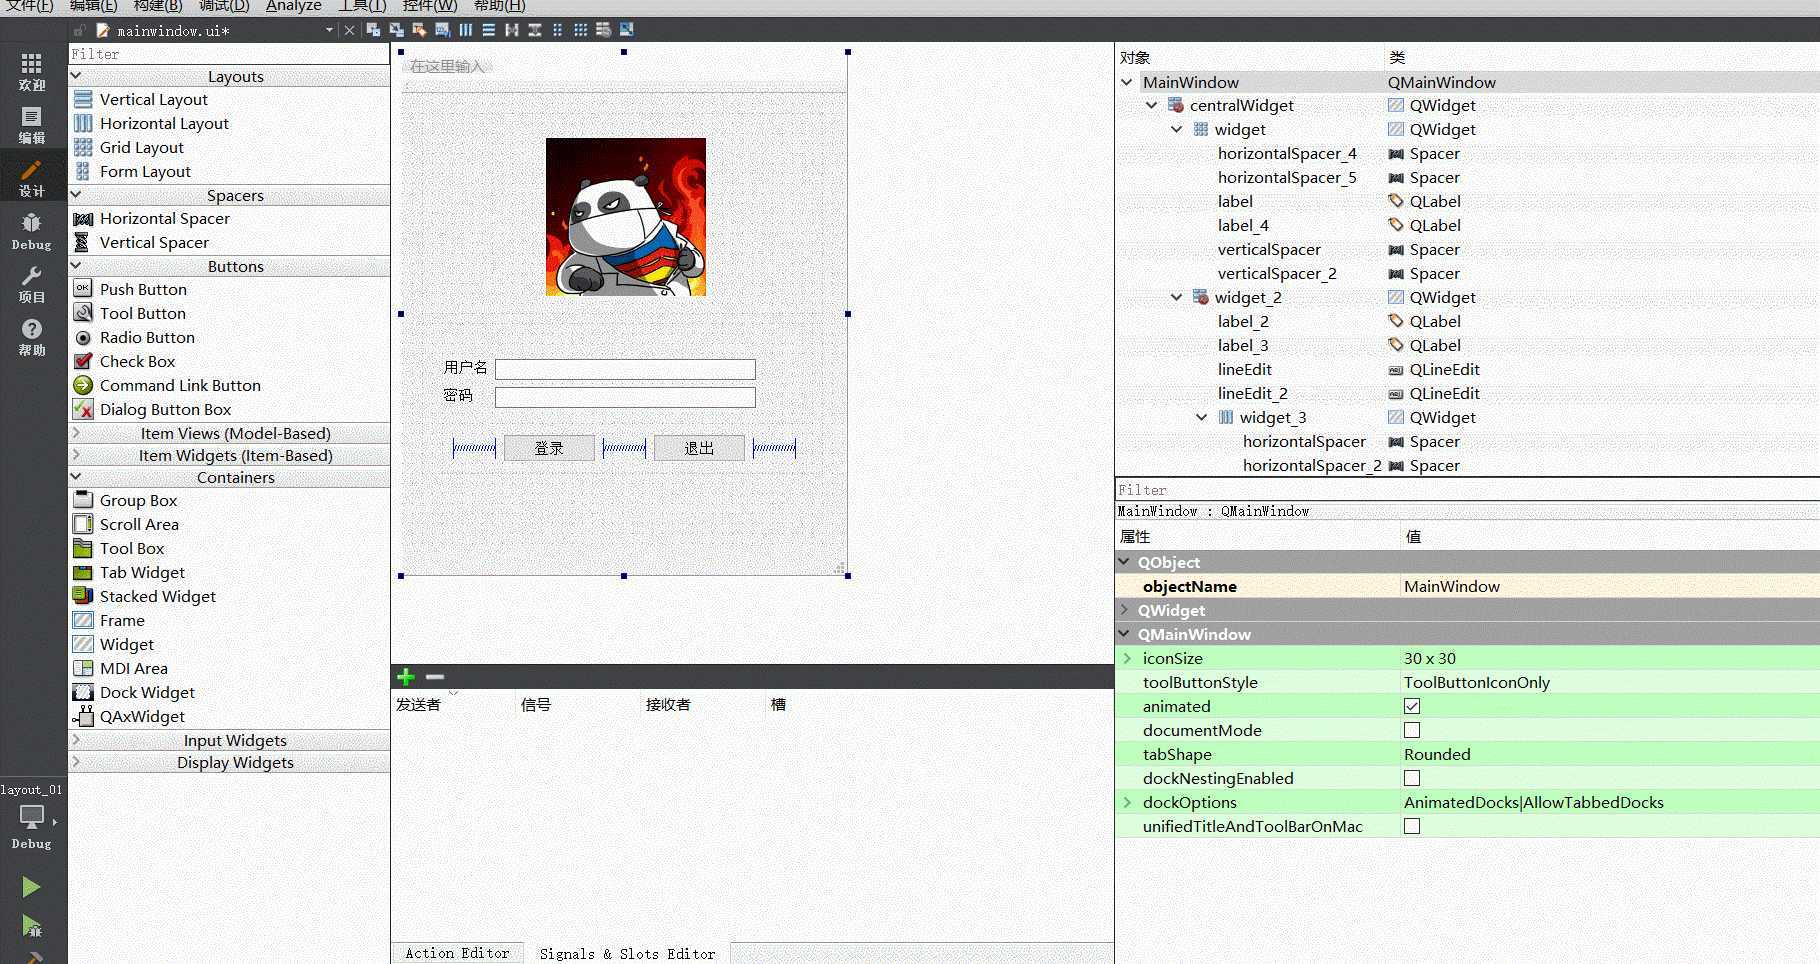Pick the Command Link Button widget
The height and width of the screenshot is (964, 1820).
(x=180, y=385)
